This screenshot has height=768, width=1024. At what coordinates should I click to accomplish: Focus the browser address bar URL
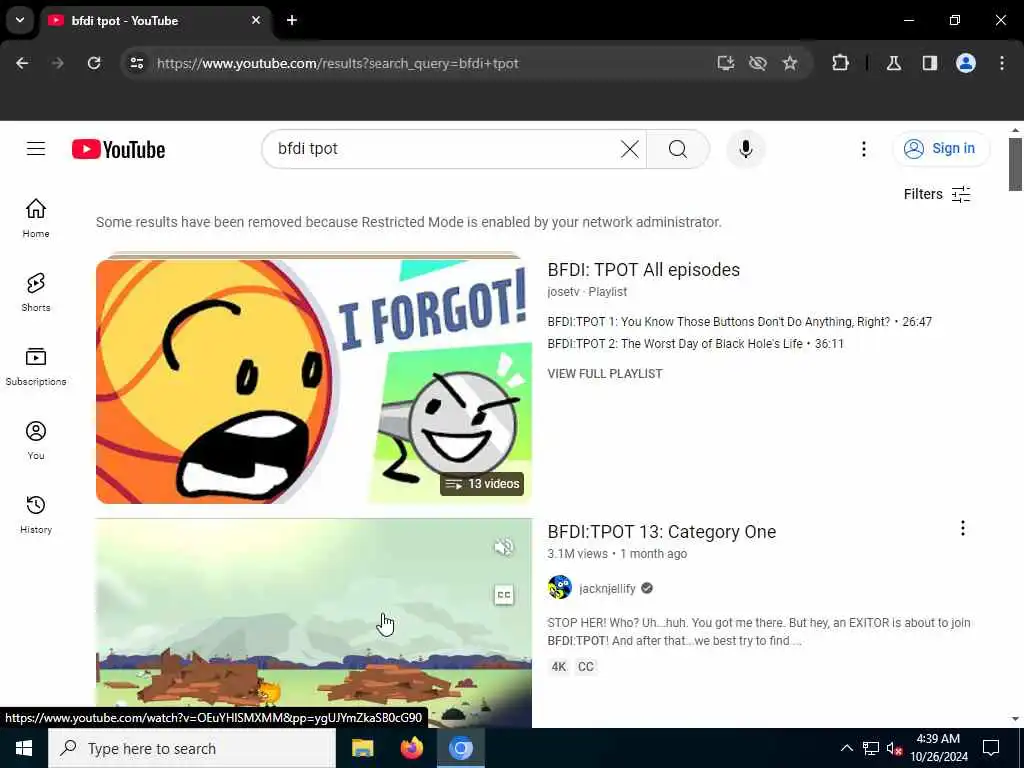[x=338, y=63]
